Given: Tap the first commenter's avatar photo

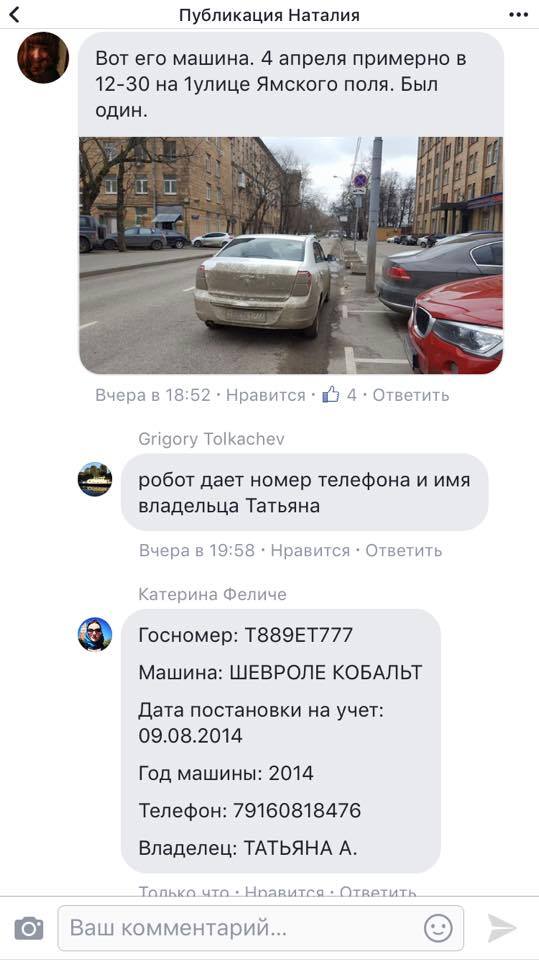Looking at the screenshot, I should tap(43, 58).
